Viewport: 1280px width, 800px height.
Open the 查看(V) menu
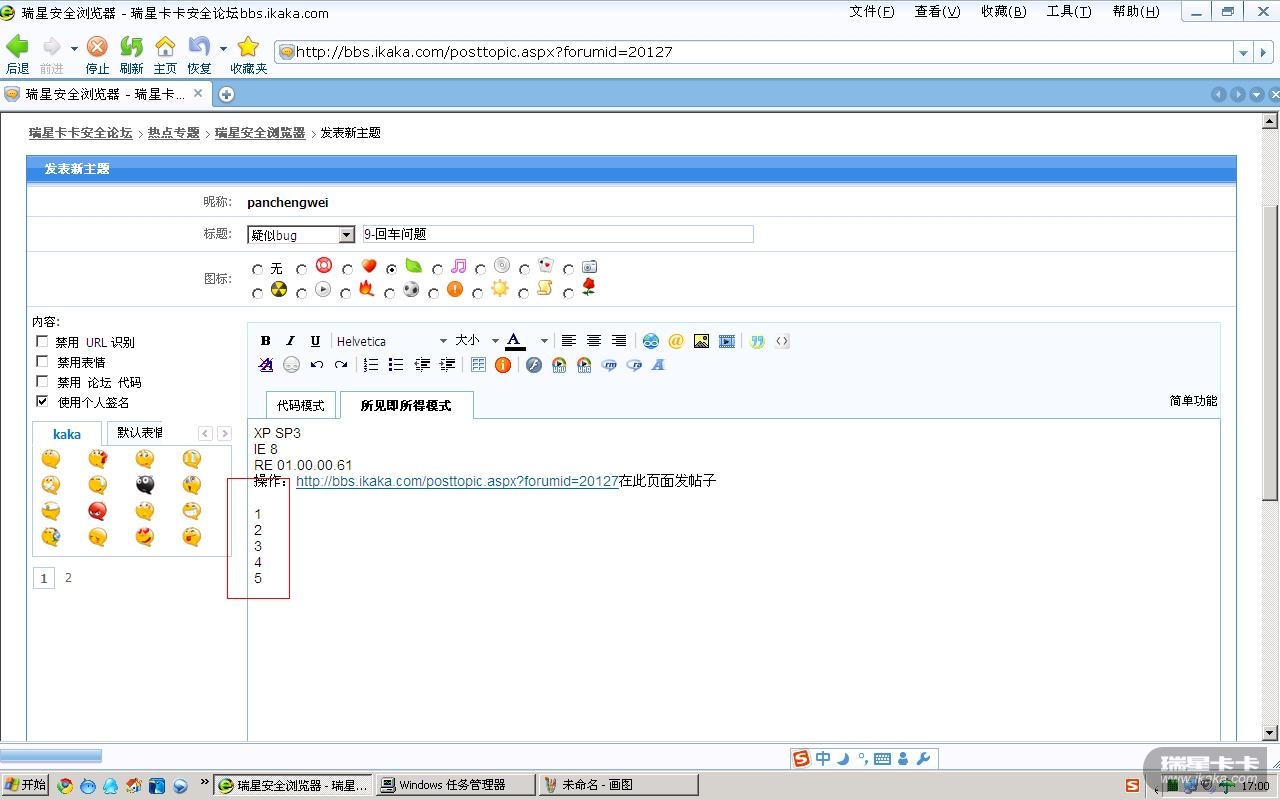[x=937, y=12]
